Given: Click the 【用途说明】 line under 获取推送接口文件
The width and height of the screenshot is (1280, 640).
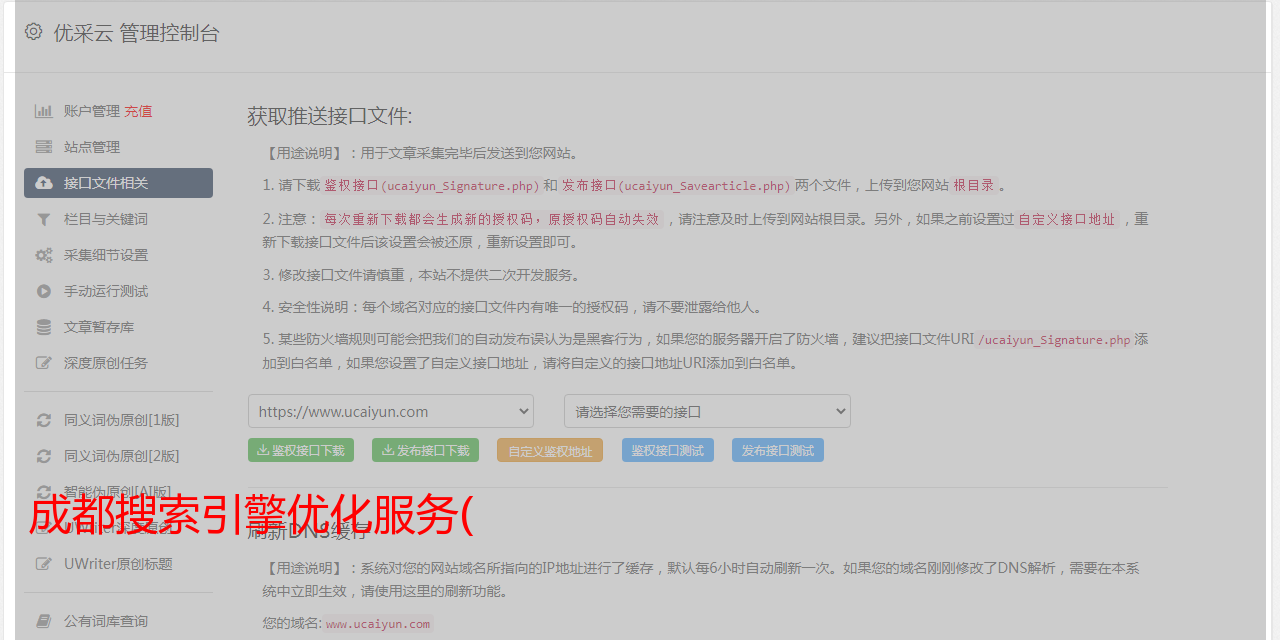Looking at the screenshot, I should point(421,153).
